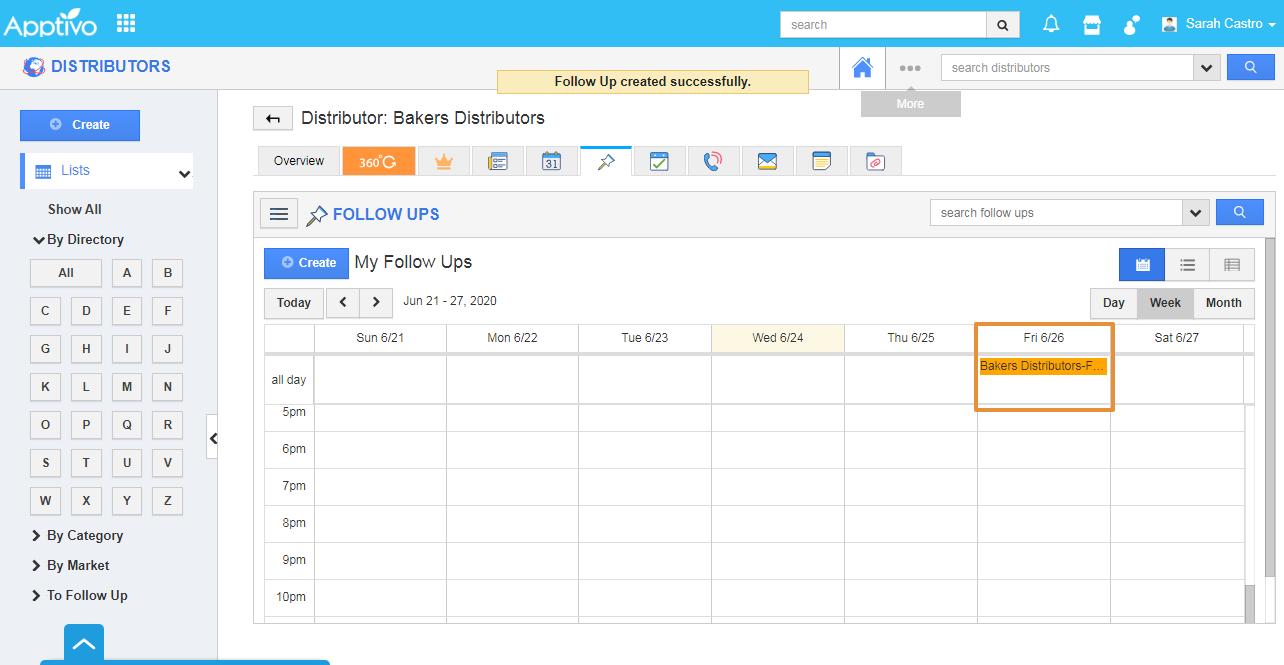
Task: Select the Month calendar view
Action: [1223, 303]
